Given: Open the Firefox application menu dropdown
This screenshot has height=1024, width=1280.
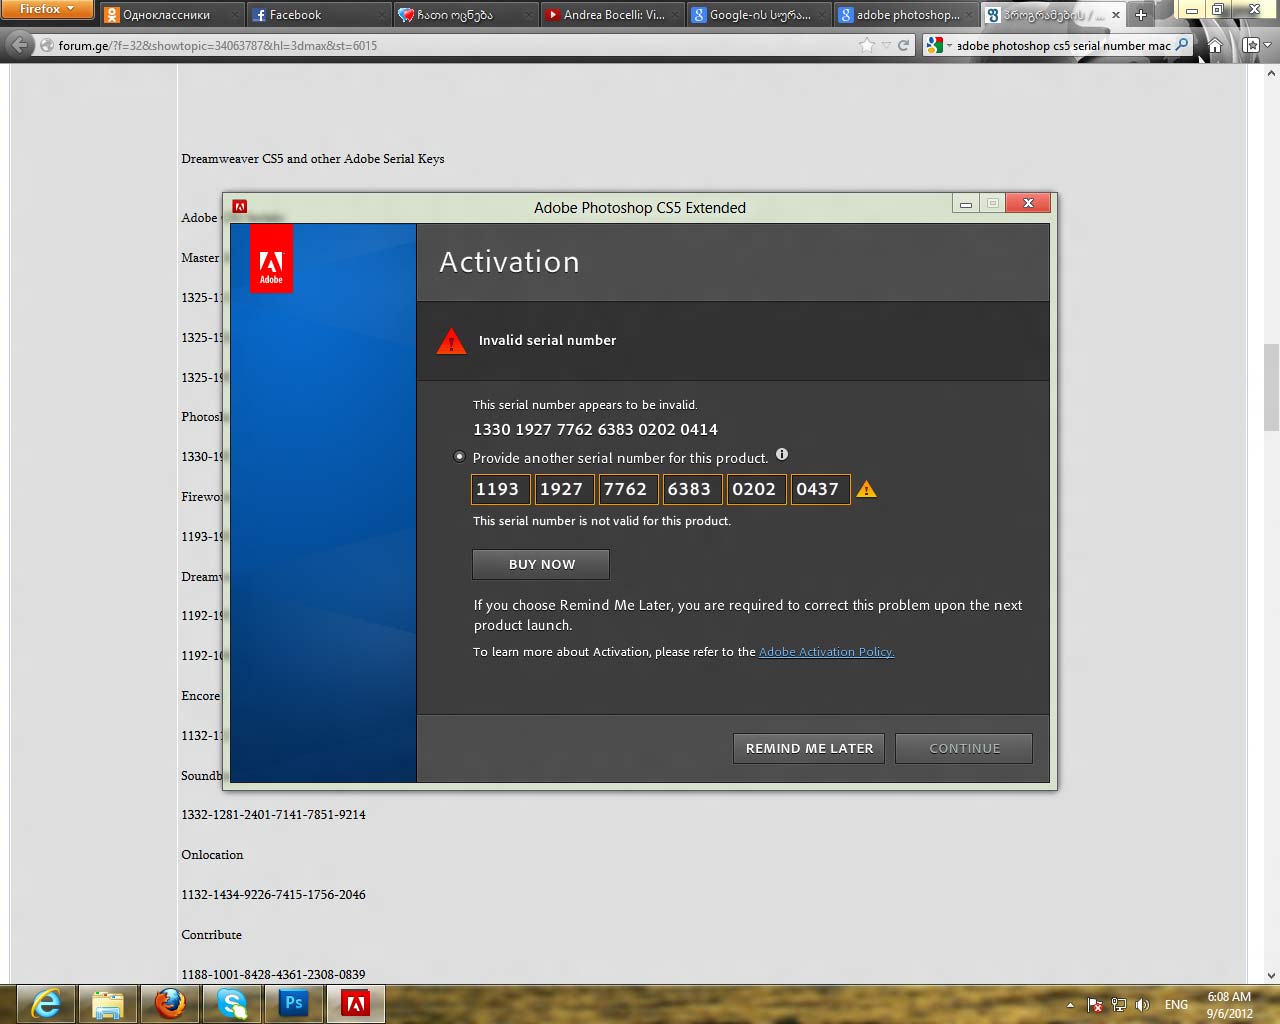Looking at the screenshot, I should coord(46,9).
